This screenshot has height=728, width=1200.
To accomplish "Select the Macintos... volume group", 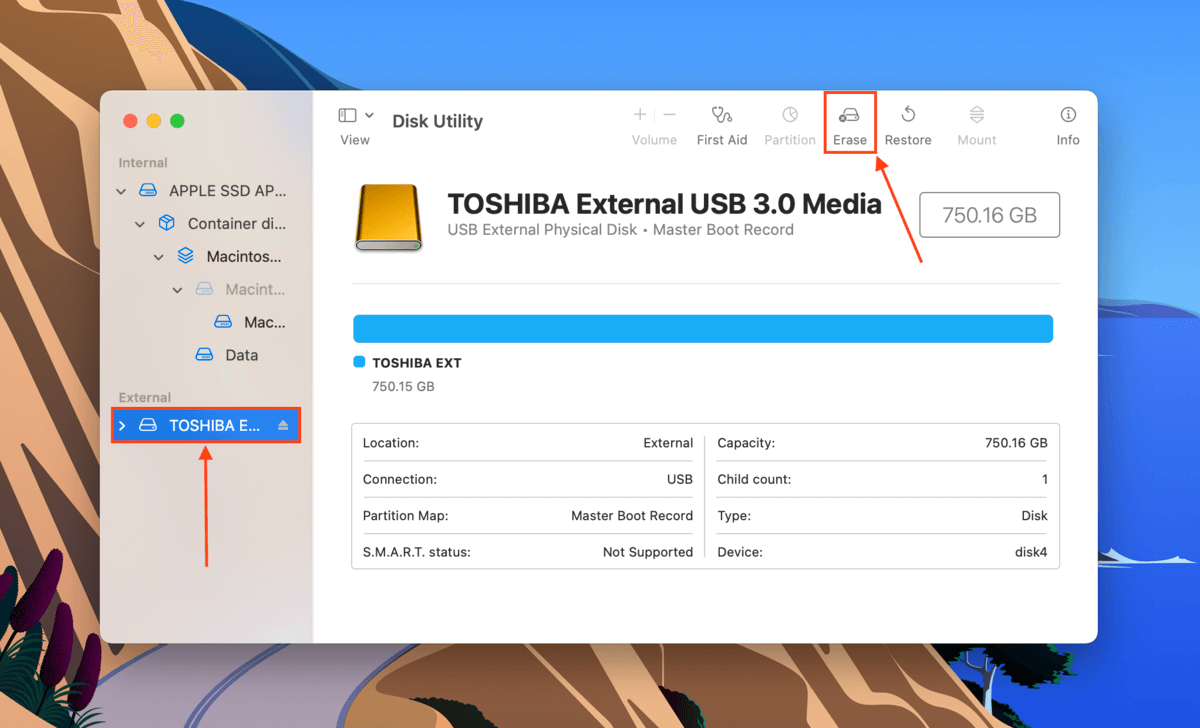I will 244,257.
